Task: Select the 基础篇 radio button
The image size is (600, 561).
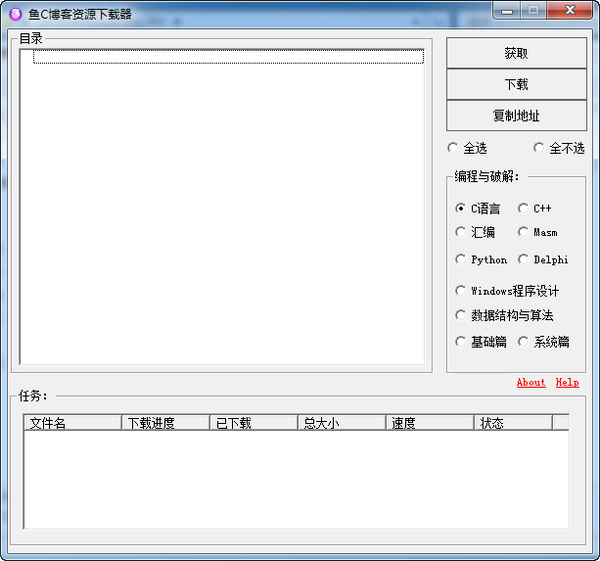Action: click(460, 341)
